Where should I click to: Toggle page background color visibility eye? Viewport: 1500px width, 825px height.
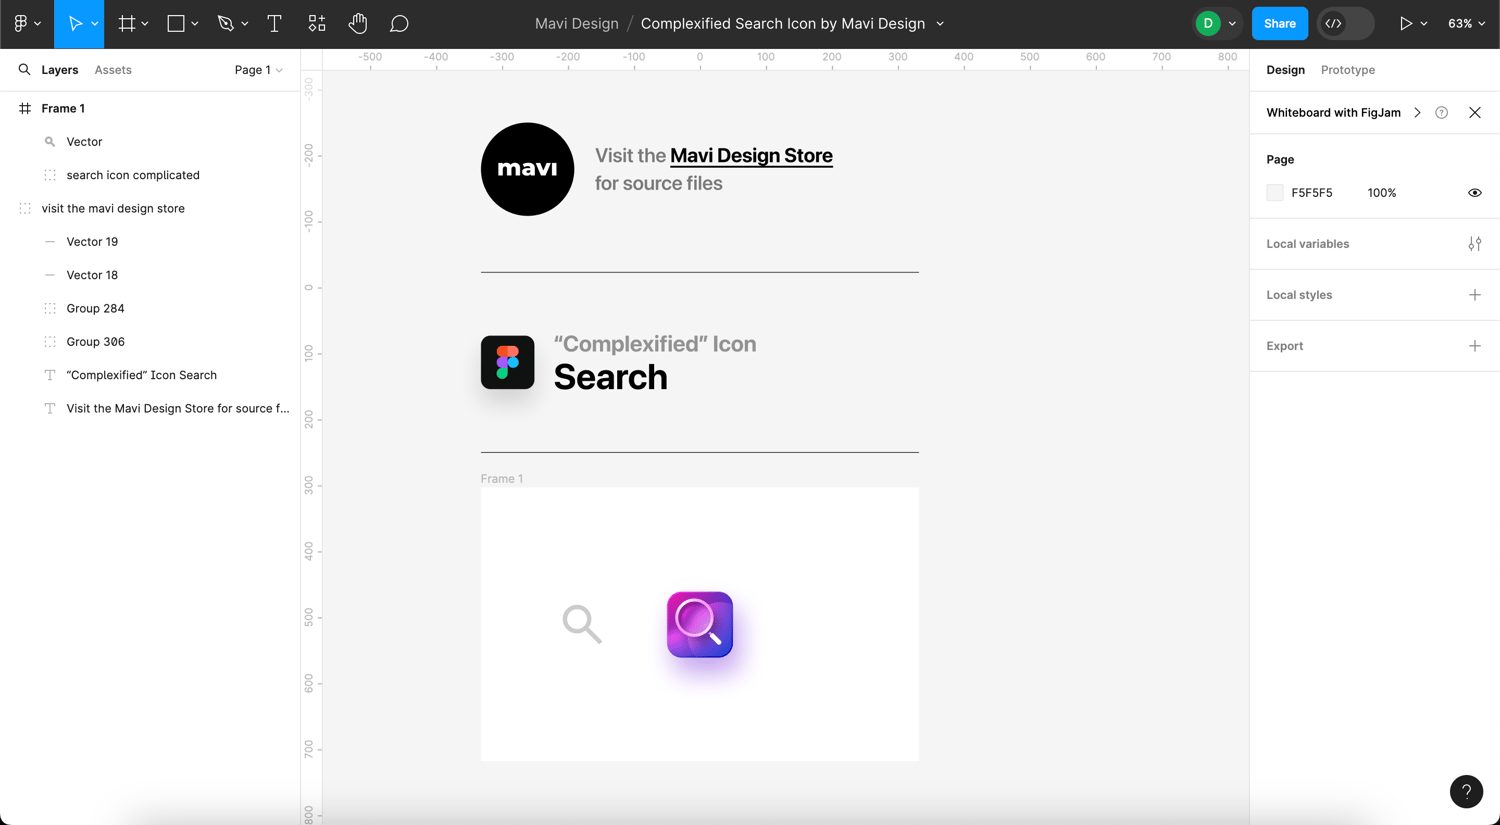click(1475, 193)
